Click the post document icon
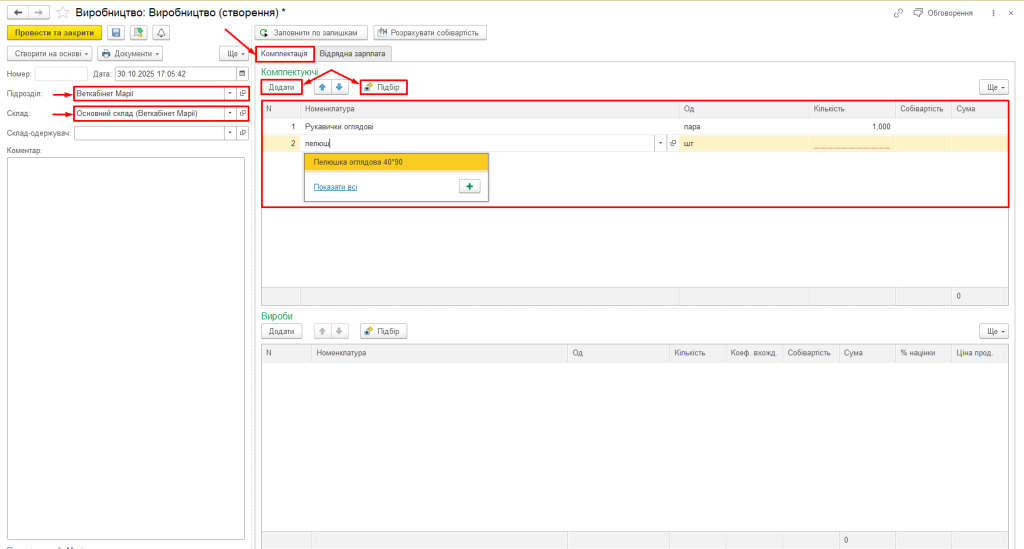Image resolution: width=1024 pixels, height=549 pixels. (x=139, y=32)
